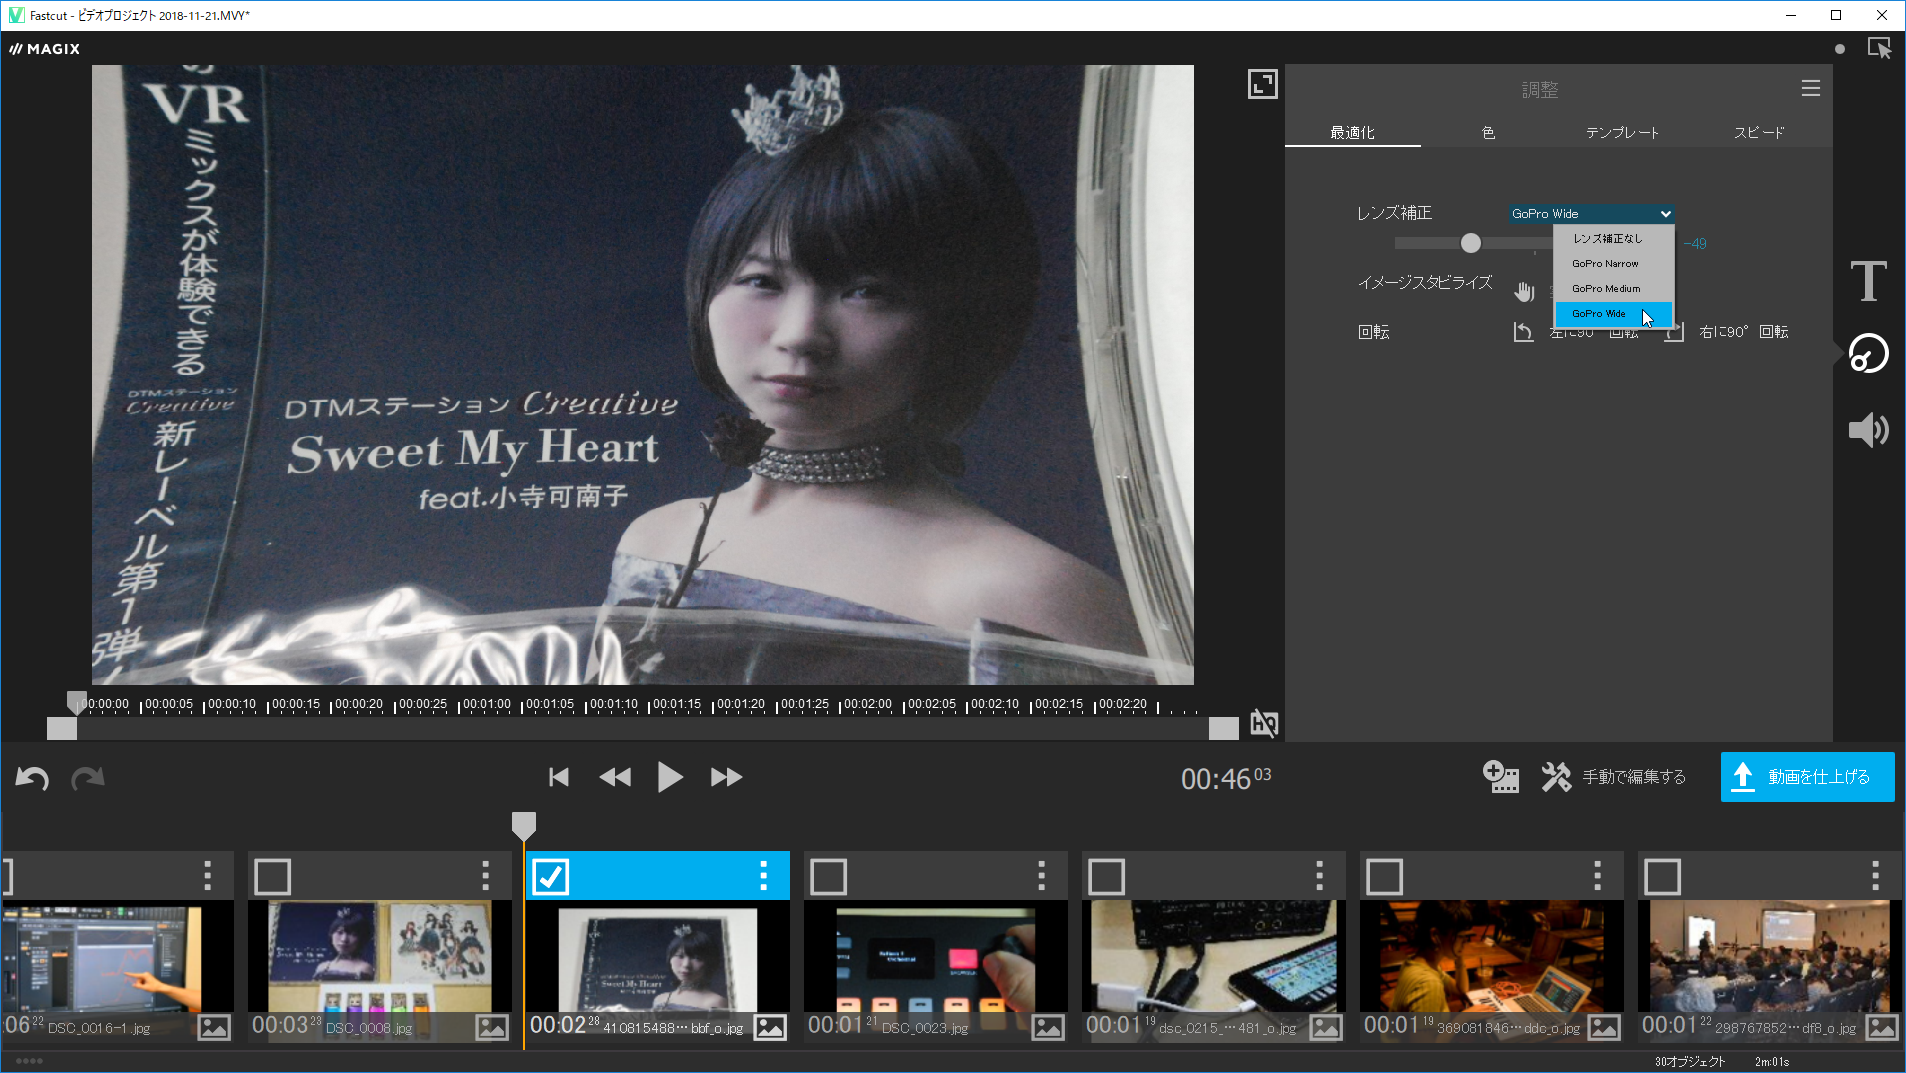Switch to the テンプレート tab
Image resolution: width=1906 pixels, height=1073 pixels.
(1622, 132)
